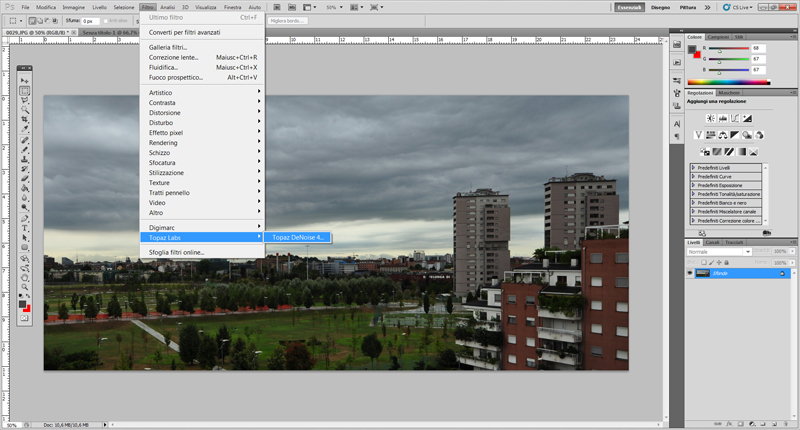The image size is (800, 430).
Task: Select the Type tool in the toolbox
Action: (x=25, y=227)
